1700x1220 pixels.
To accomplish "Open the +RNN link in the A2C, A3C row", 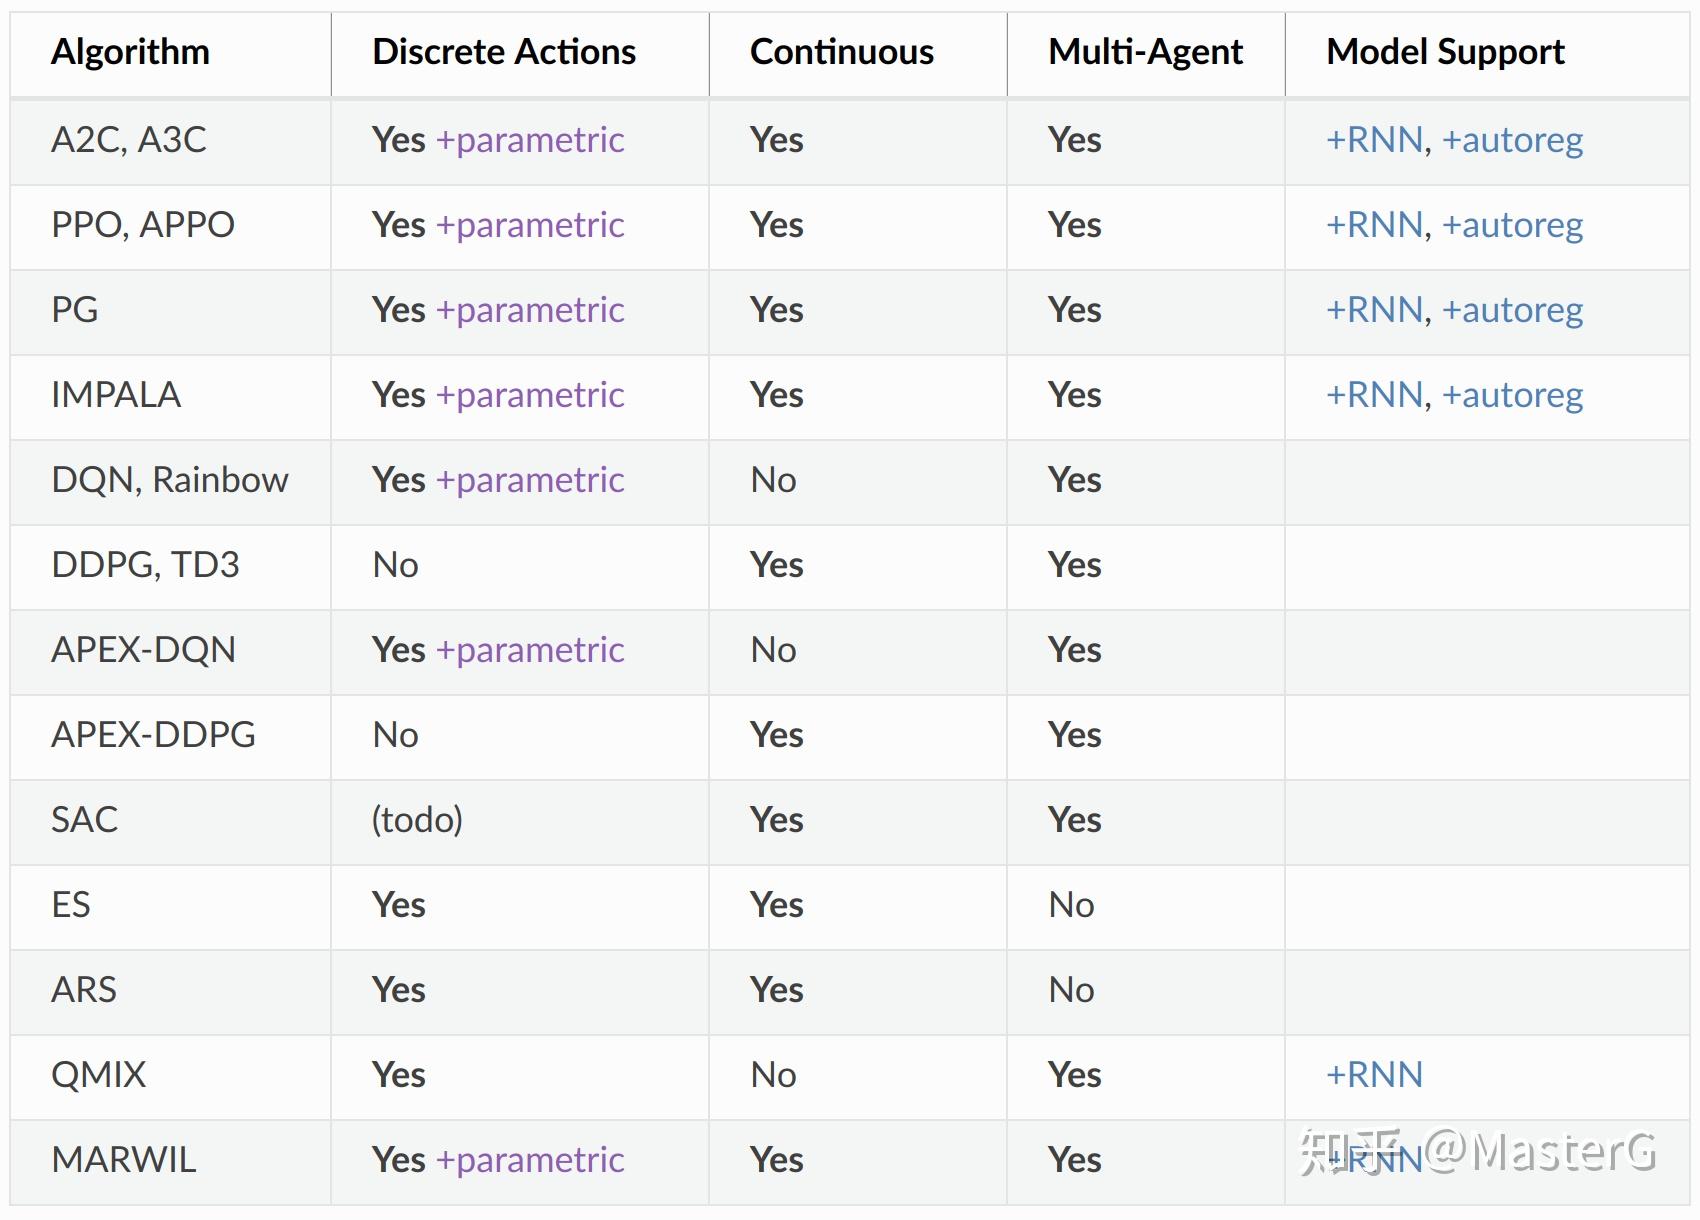I will click(1374, 140).
